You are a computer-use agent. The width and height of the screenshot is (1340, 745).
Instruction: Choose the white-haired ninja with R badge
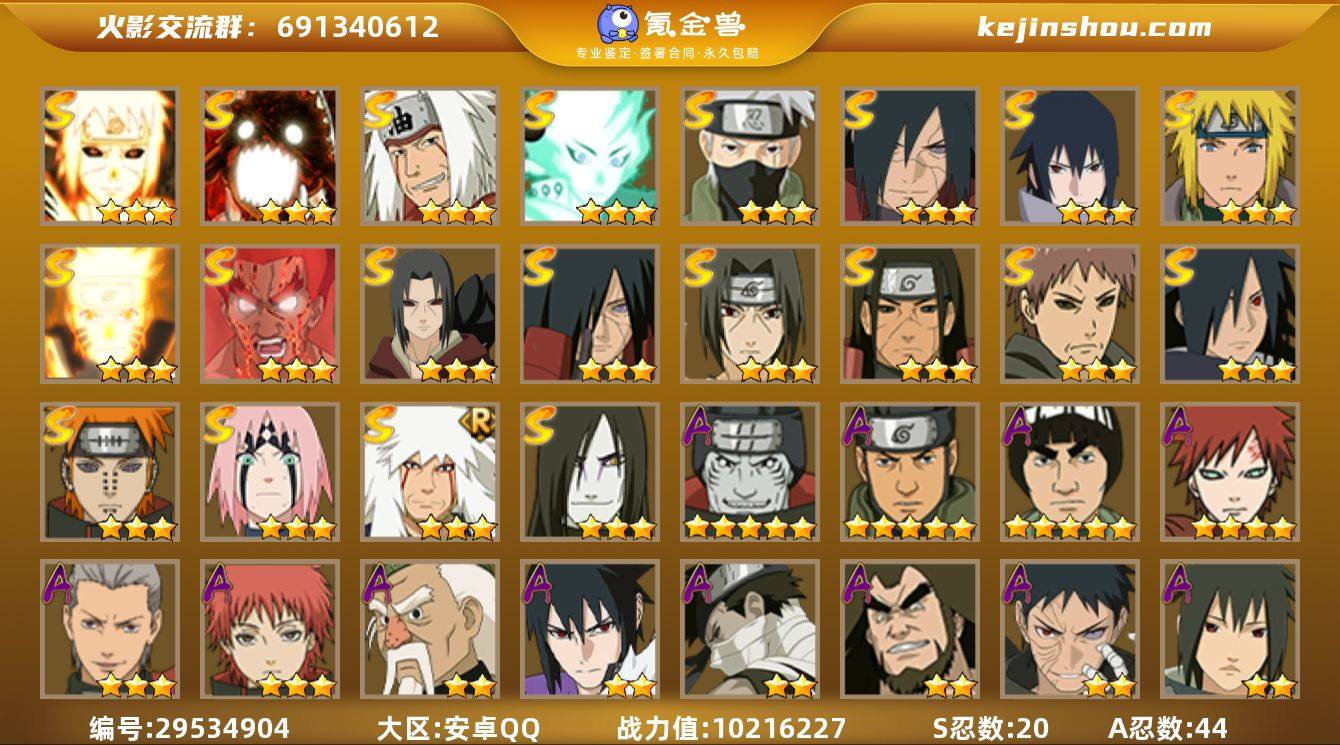tap(429, 472)
